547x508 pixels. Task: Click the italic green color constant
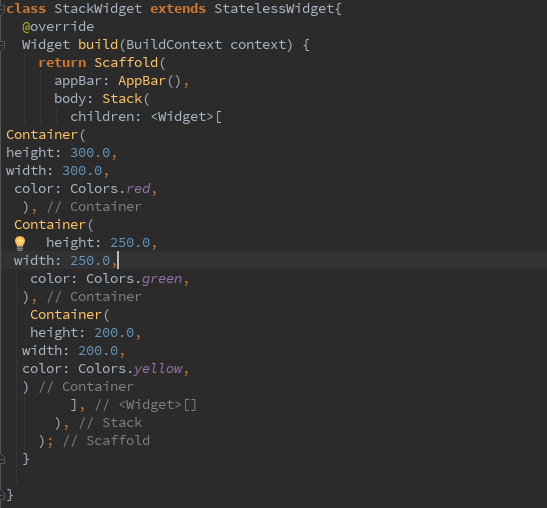pos(162,279)
